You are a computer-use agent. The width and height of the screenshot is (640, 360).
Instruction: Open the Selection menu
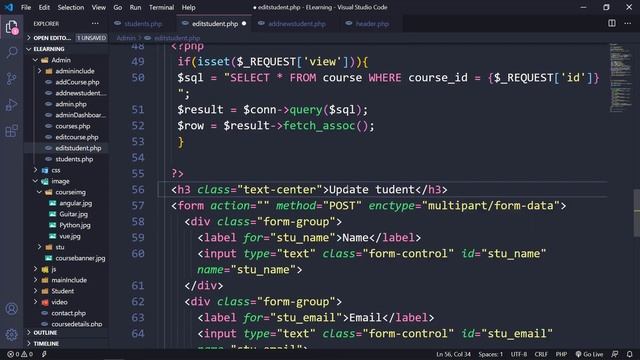pyautogui.click(x=71, y=7)
